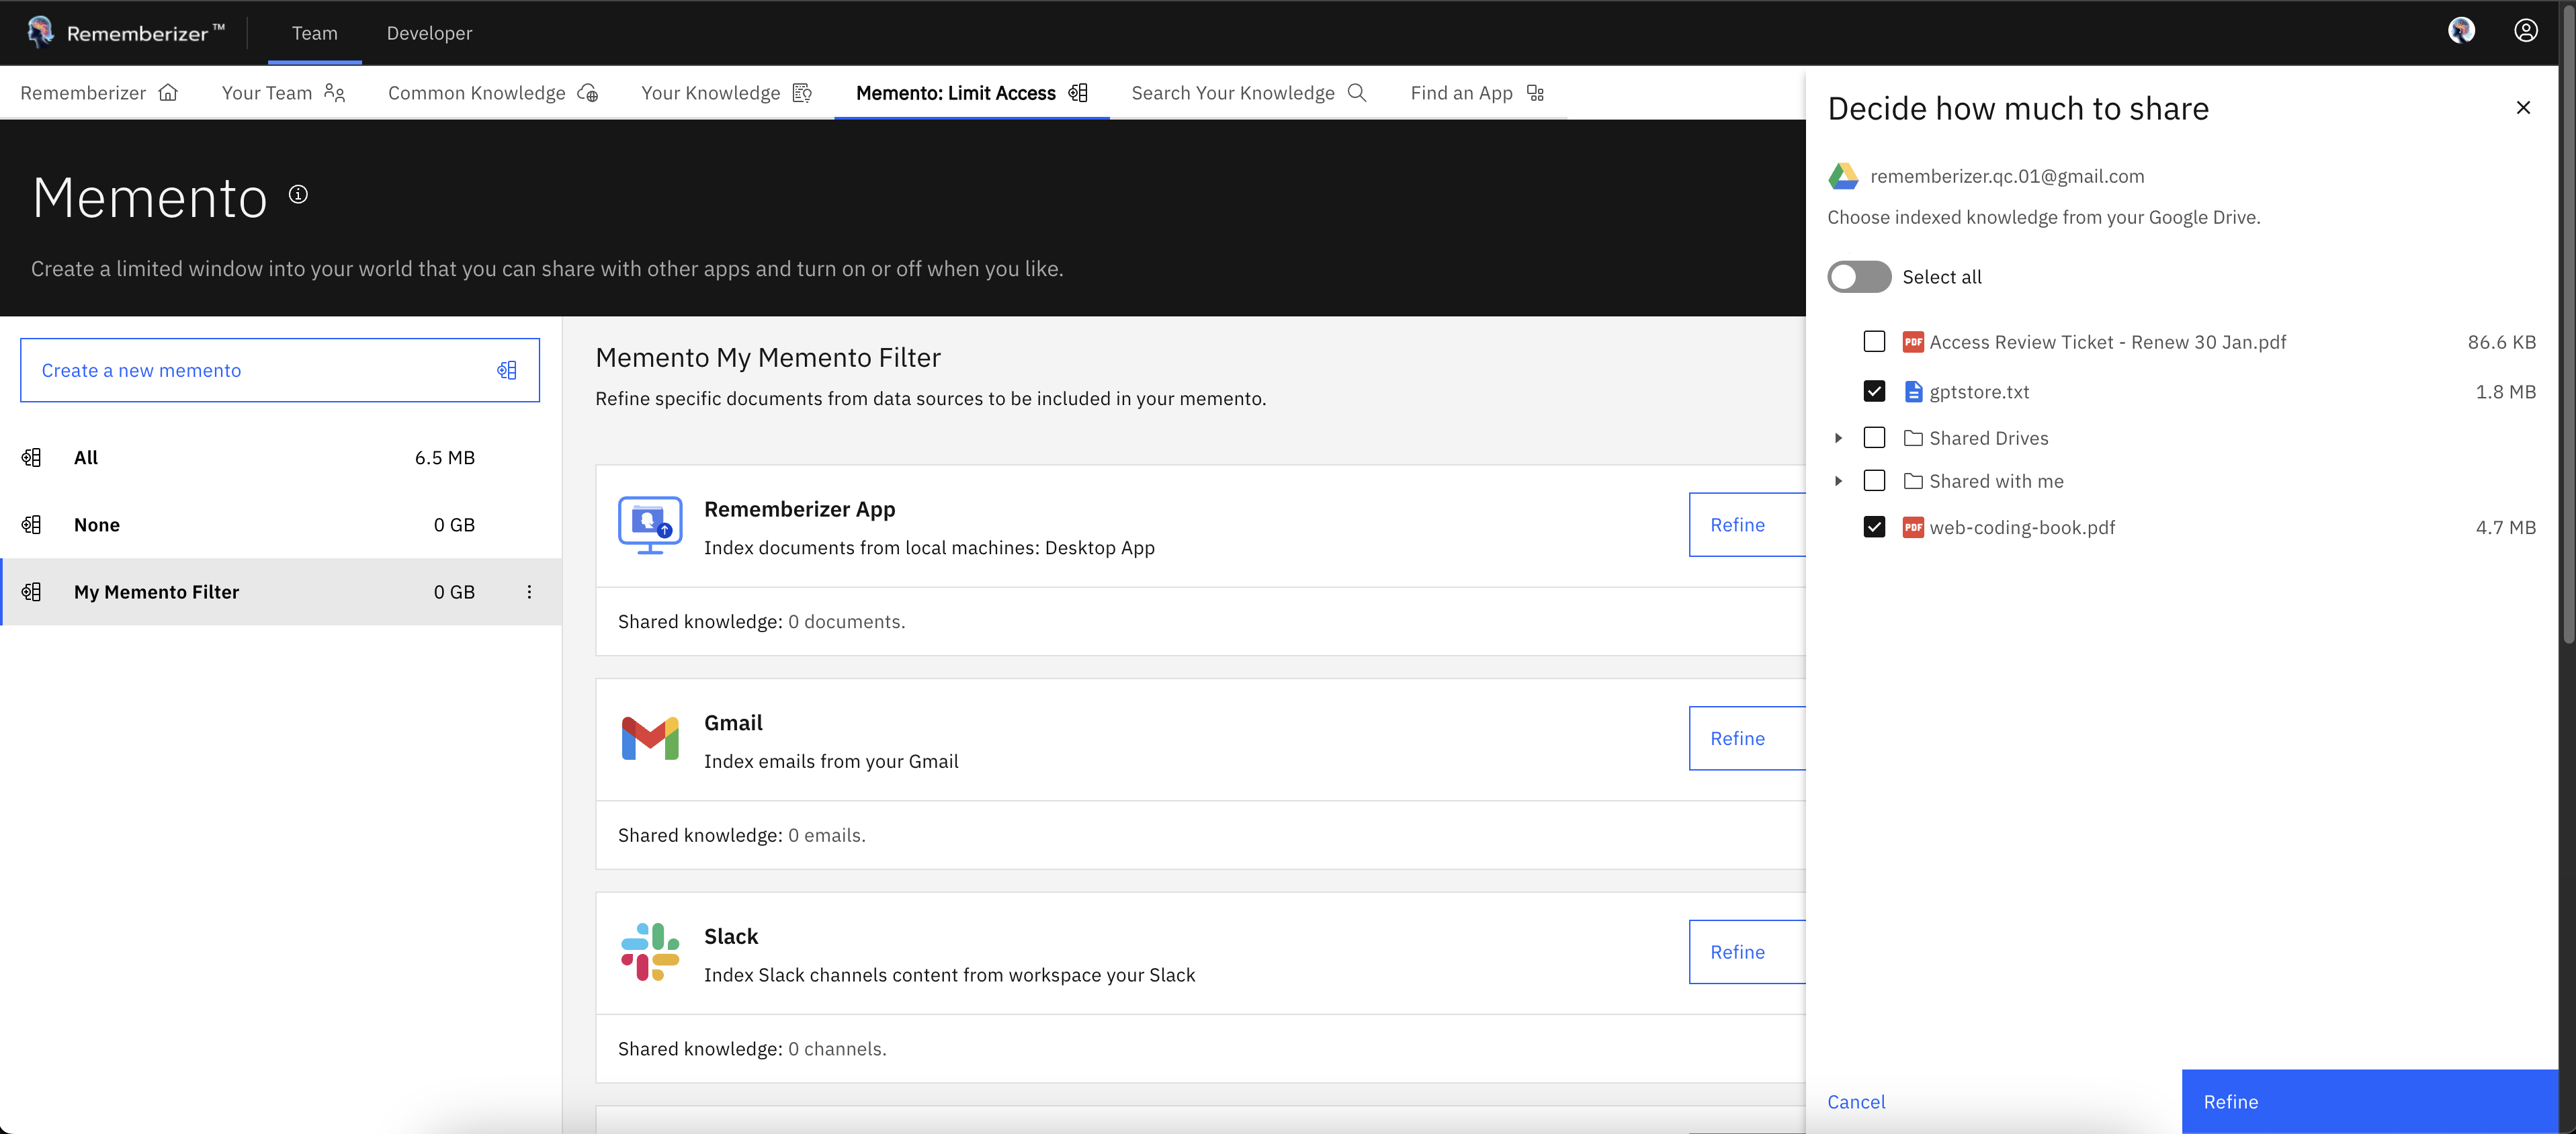Toggle the Select all switch
Image resolution: width=2576 pixels, height=1134 pixels.
1859,277
